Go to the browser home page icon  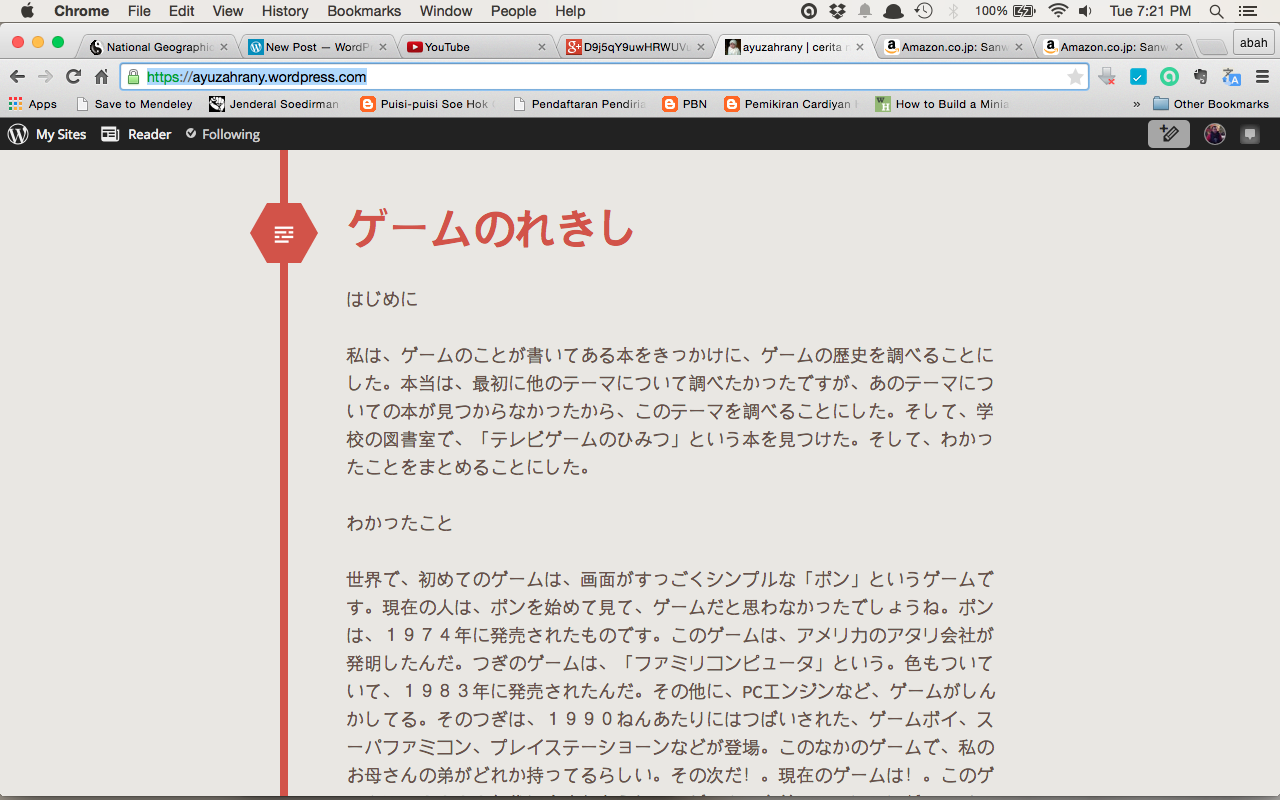tap(101, 77)
